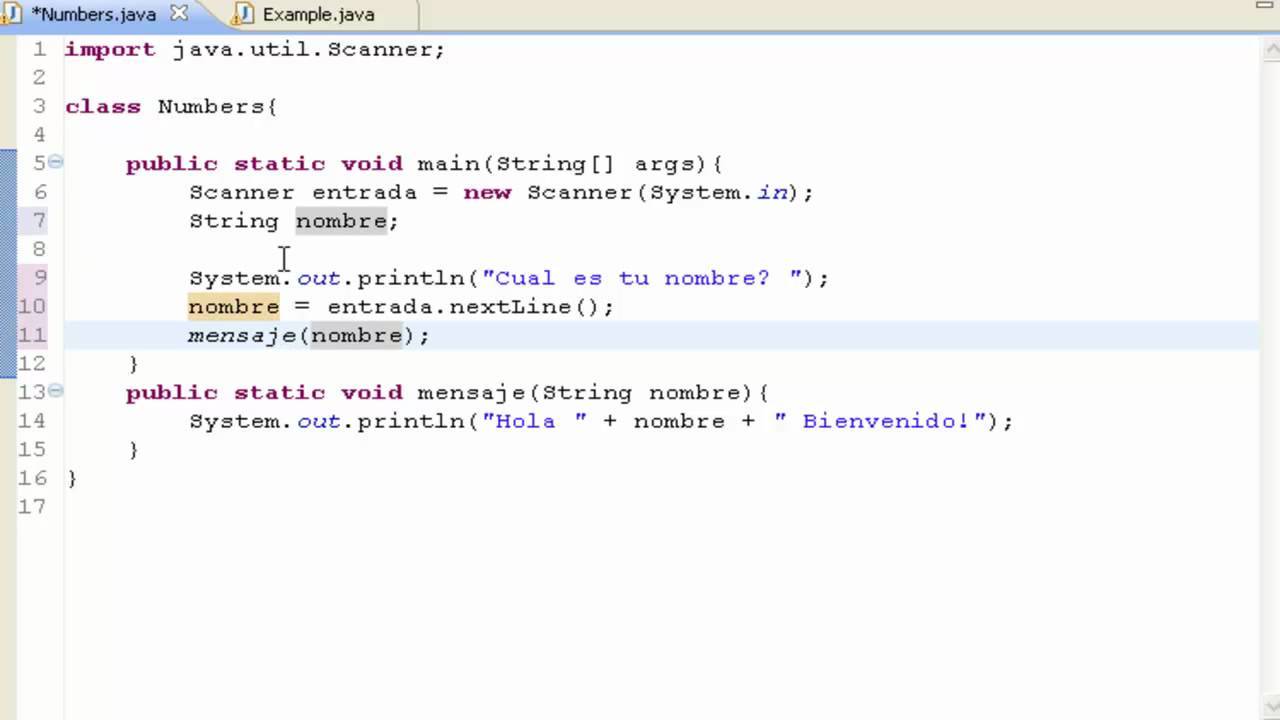Click line number 15 in the ruler
Screen dimensions: 1280x720
coord(32,450)
